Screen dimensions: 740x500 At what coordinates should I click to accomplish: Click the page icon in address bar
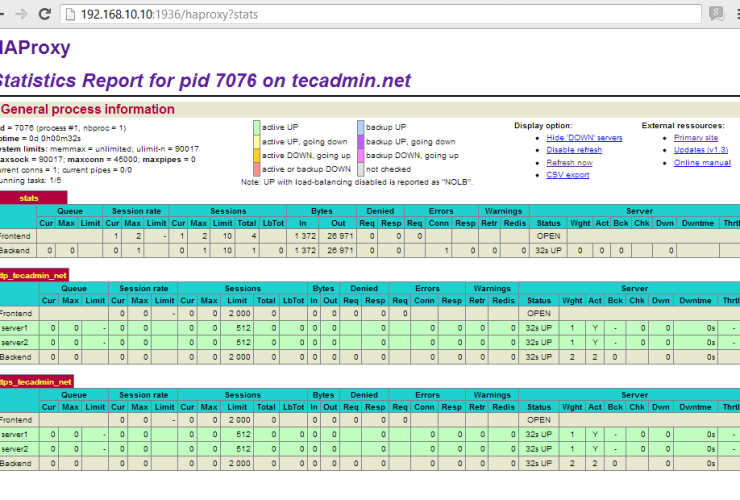coord(69,14)
